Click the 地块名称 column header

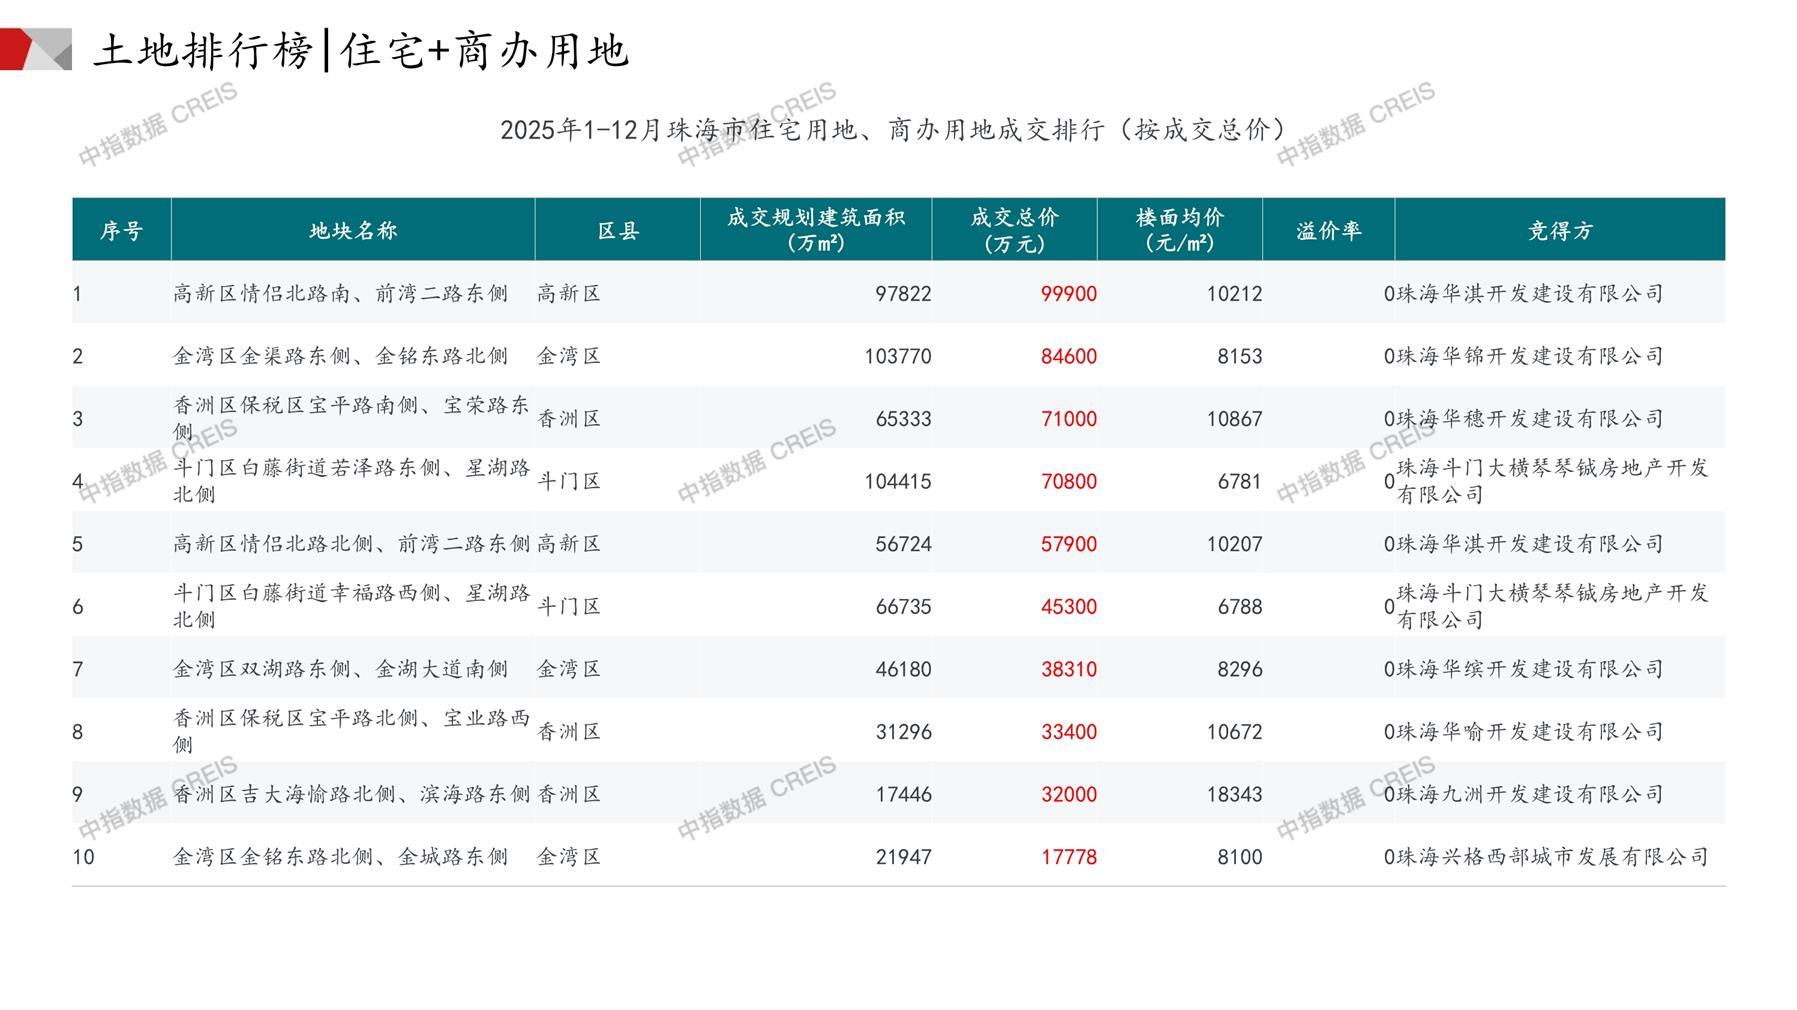[353, 231]
